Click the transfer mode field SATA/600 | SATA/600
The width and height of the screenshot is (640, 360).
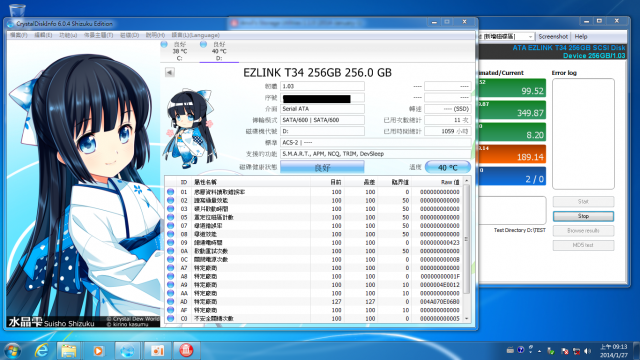322,120
